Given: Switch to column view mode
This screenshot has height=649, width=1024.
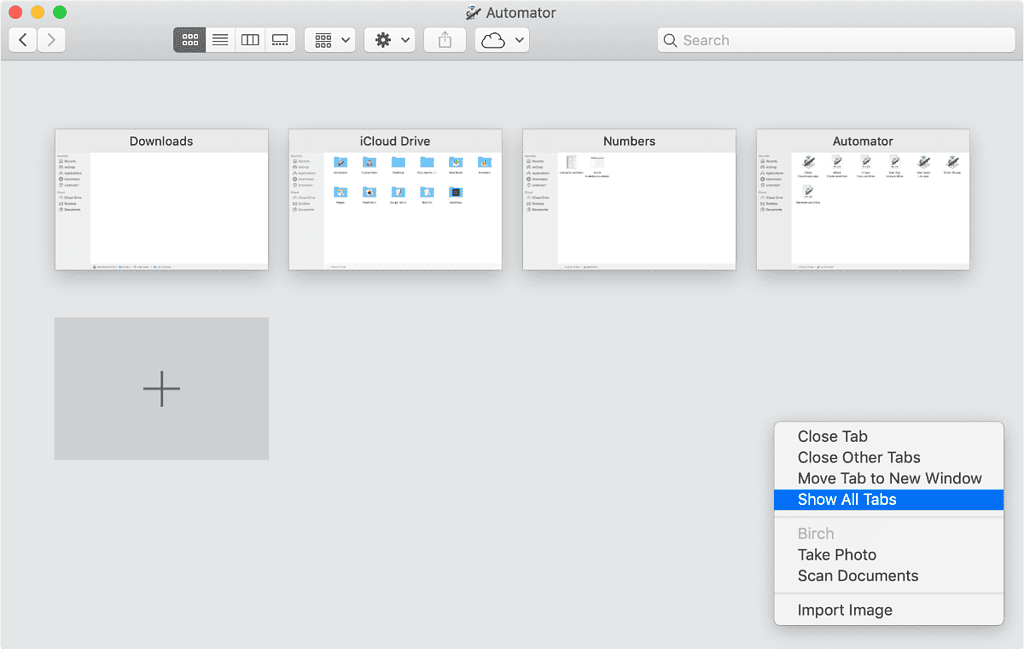Looking at the screenshot, I should coord(250,39).
